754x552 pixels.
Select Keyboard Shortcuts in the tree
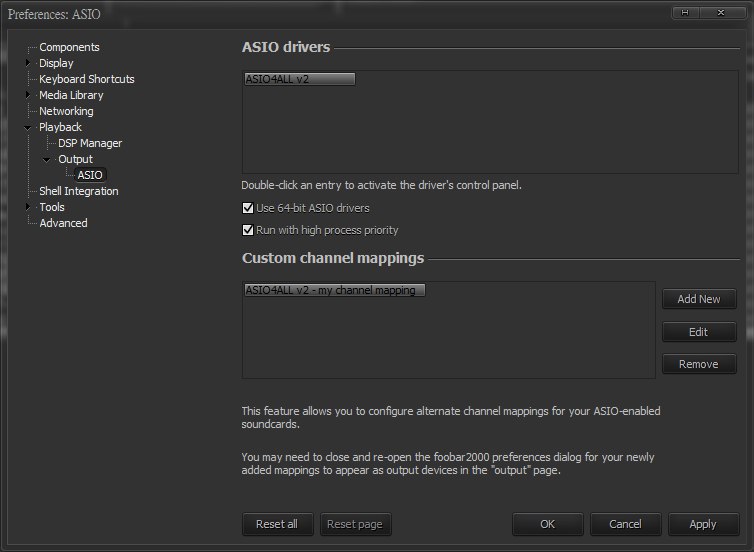tap(86, 79)
